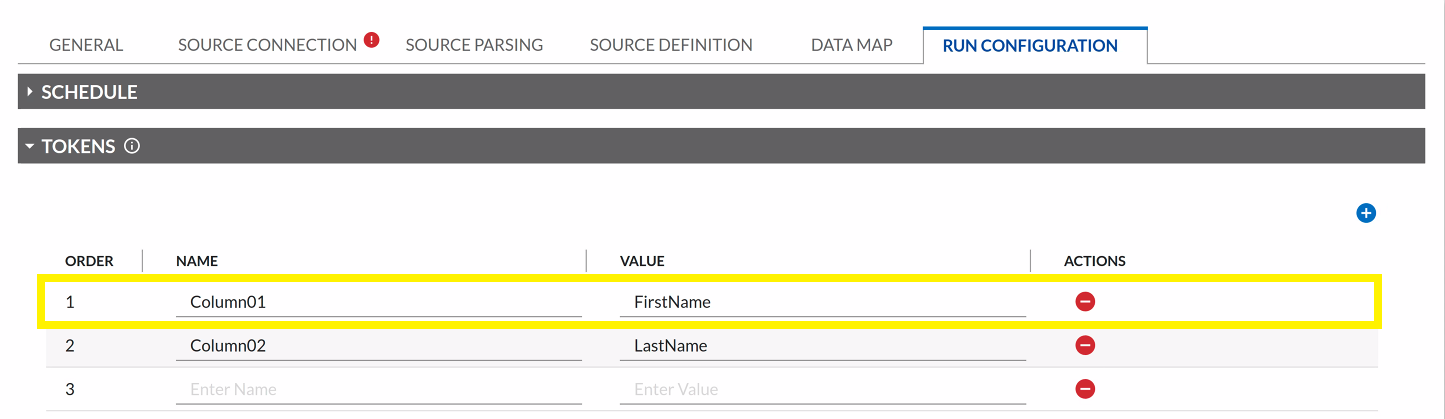Click the blue add token plus icon
1445x419 pixels.
(1366, 213)
